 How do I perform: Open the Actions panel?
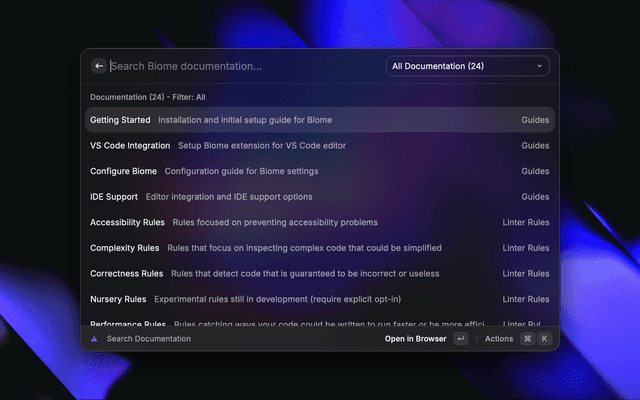[x=499, y=339]
